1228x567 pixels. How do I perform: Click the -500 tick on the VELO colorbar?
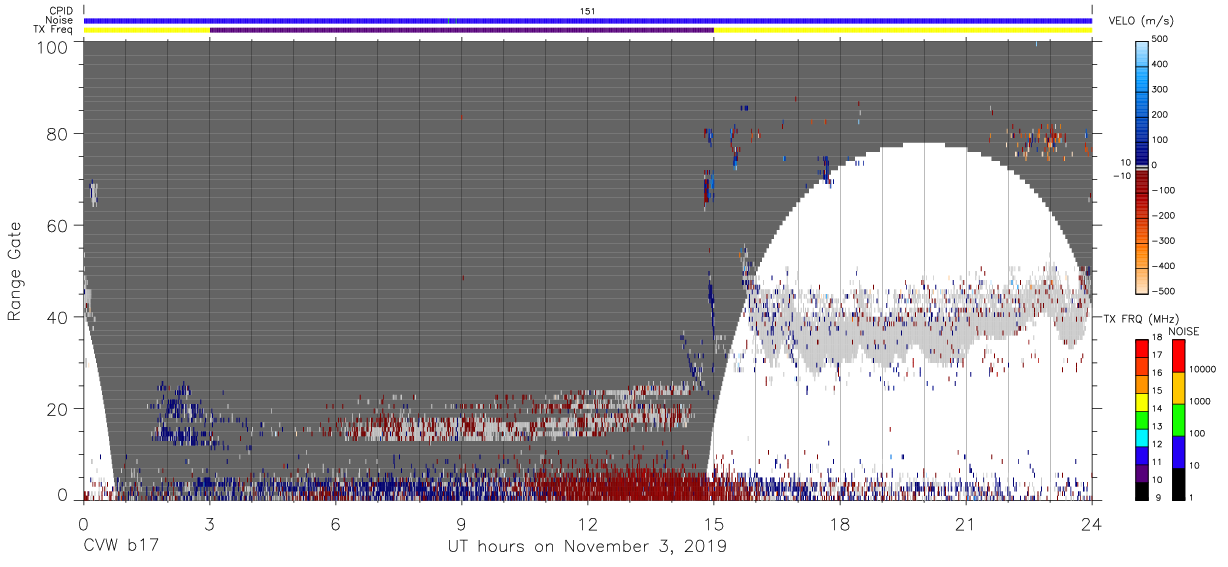(1166, 291)
